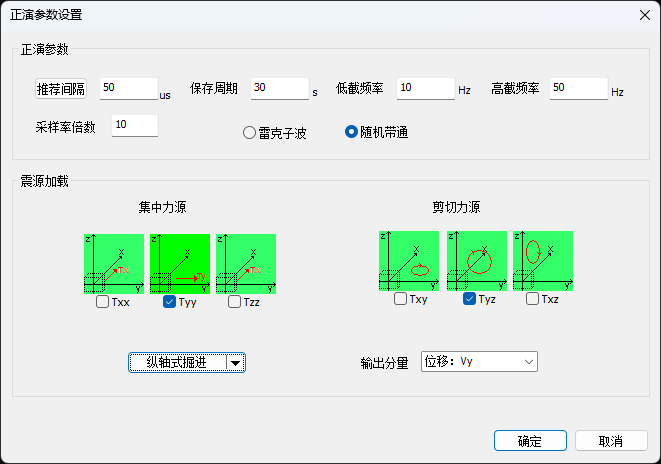Click the 保存周期 input field
Viewport: 661px width, 464px height.
pyautogui.click(x=279, y=89)
